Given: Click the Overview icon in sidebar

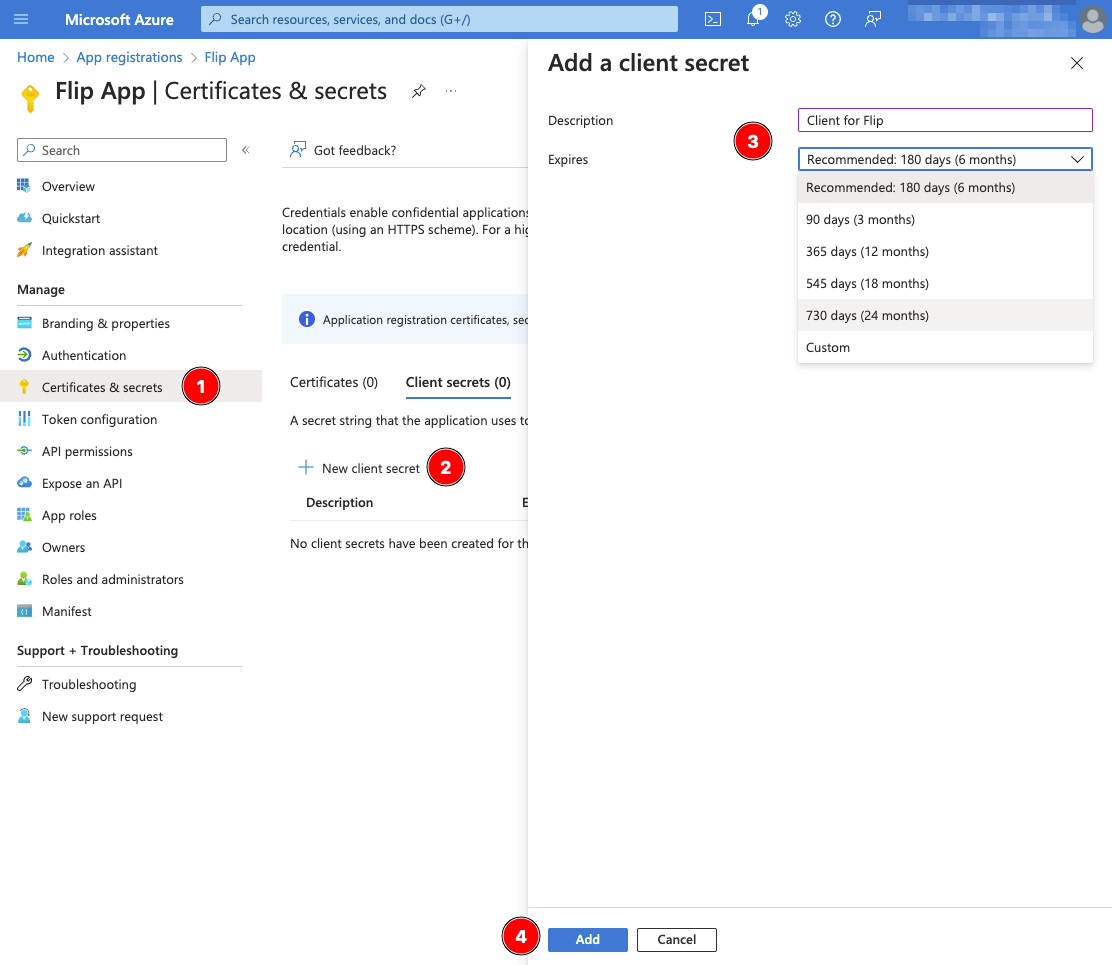Looking at the screenshot, I should (x=24, y=186).
